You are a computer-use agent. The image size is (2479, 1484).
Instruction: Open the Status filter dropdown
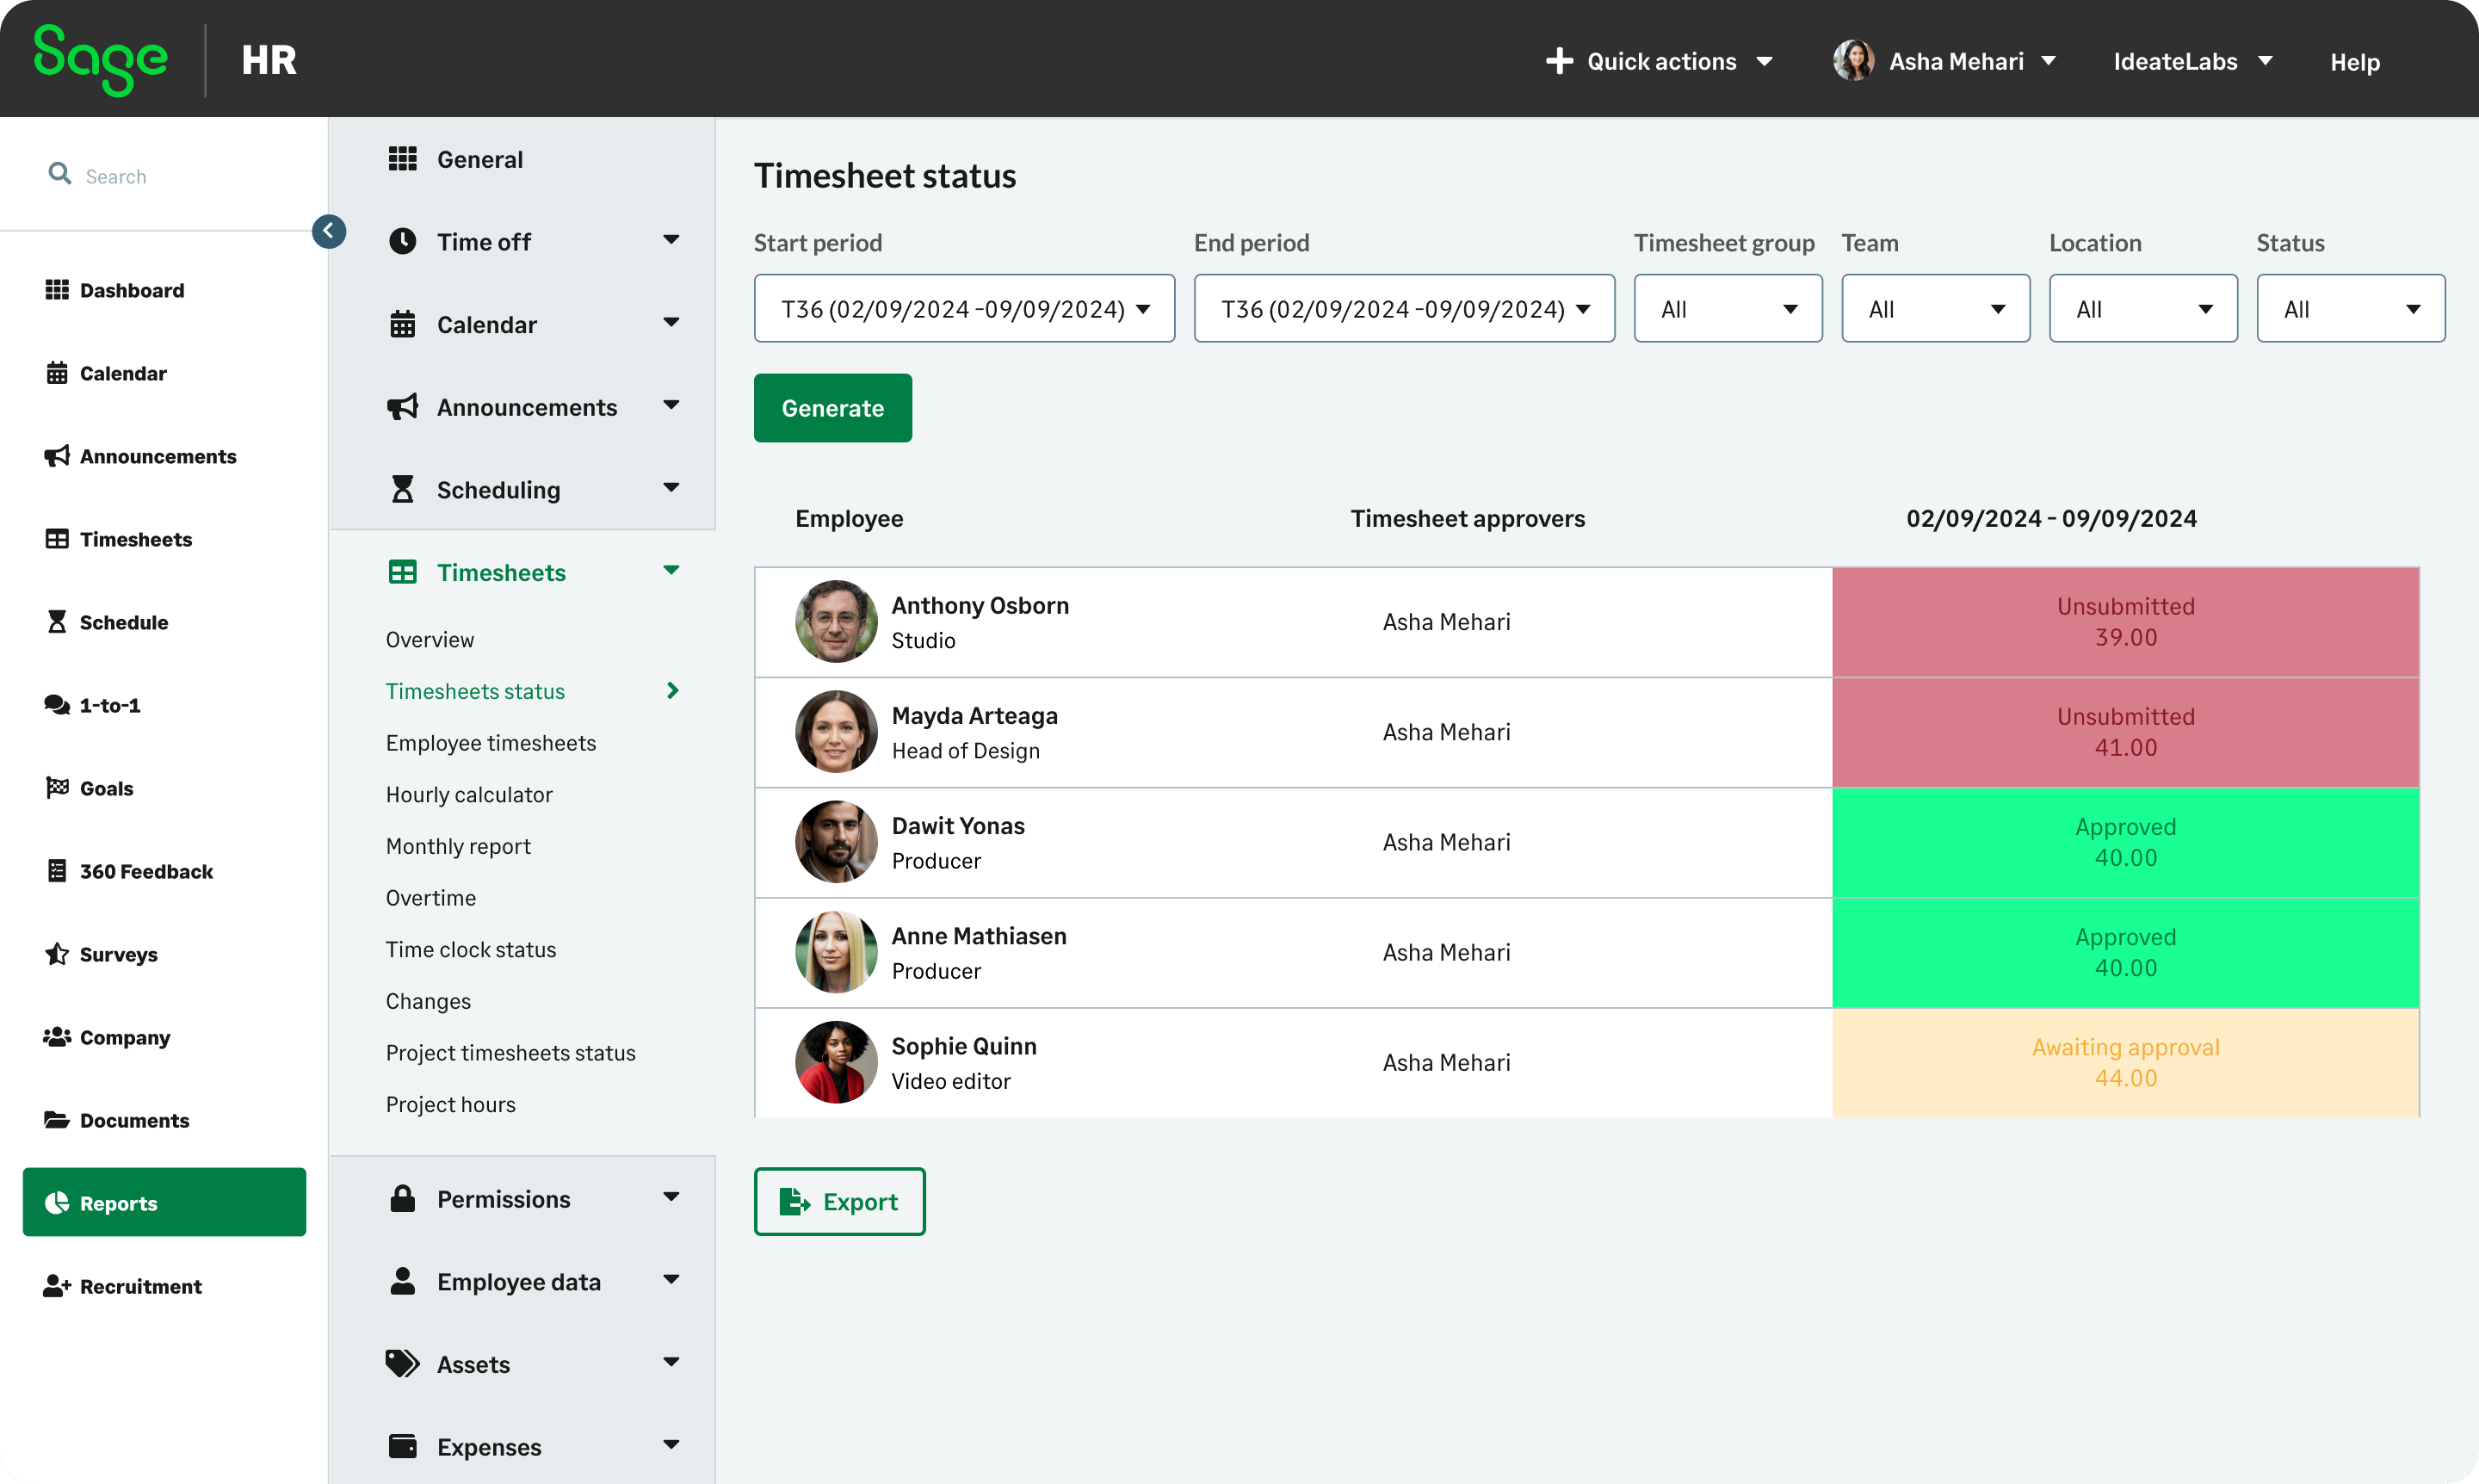(x=2350, y=308)
